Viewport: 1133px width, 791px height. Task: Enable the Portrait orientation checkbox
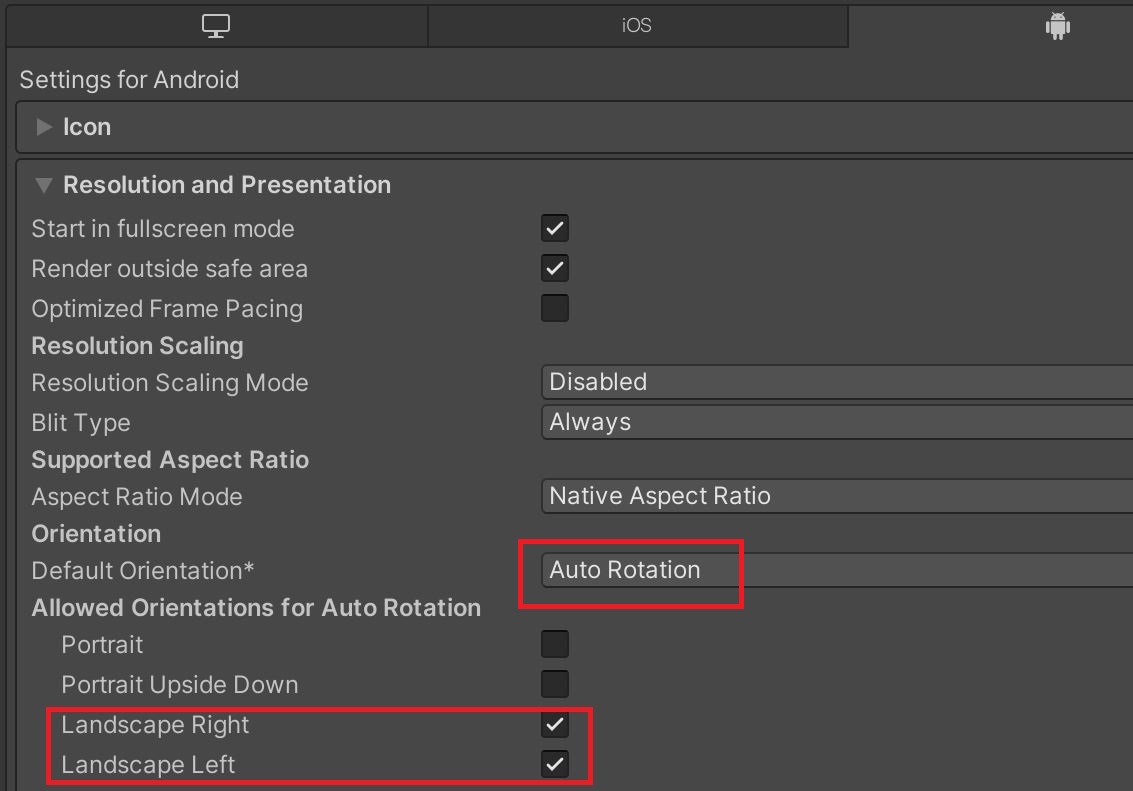pyautogui.click(x=555, y=644)
